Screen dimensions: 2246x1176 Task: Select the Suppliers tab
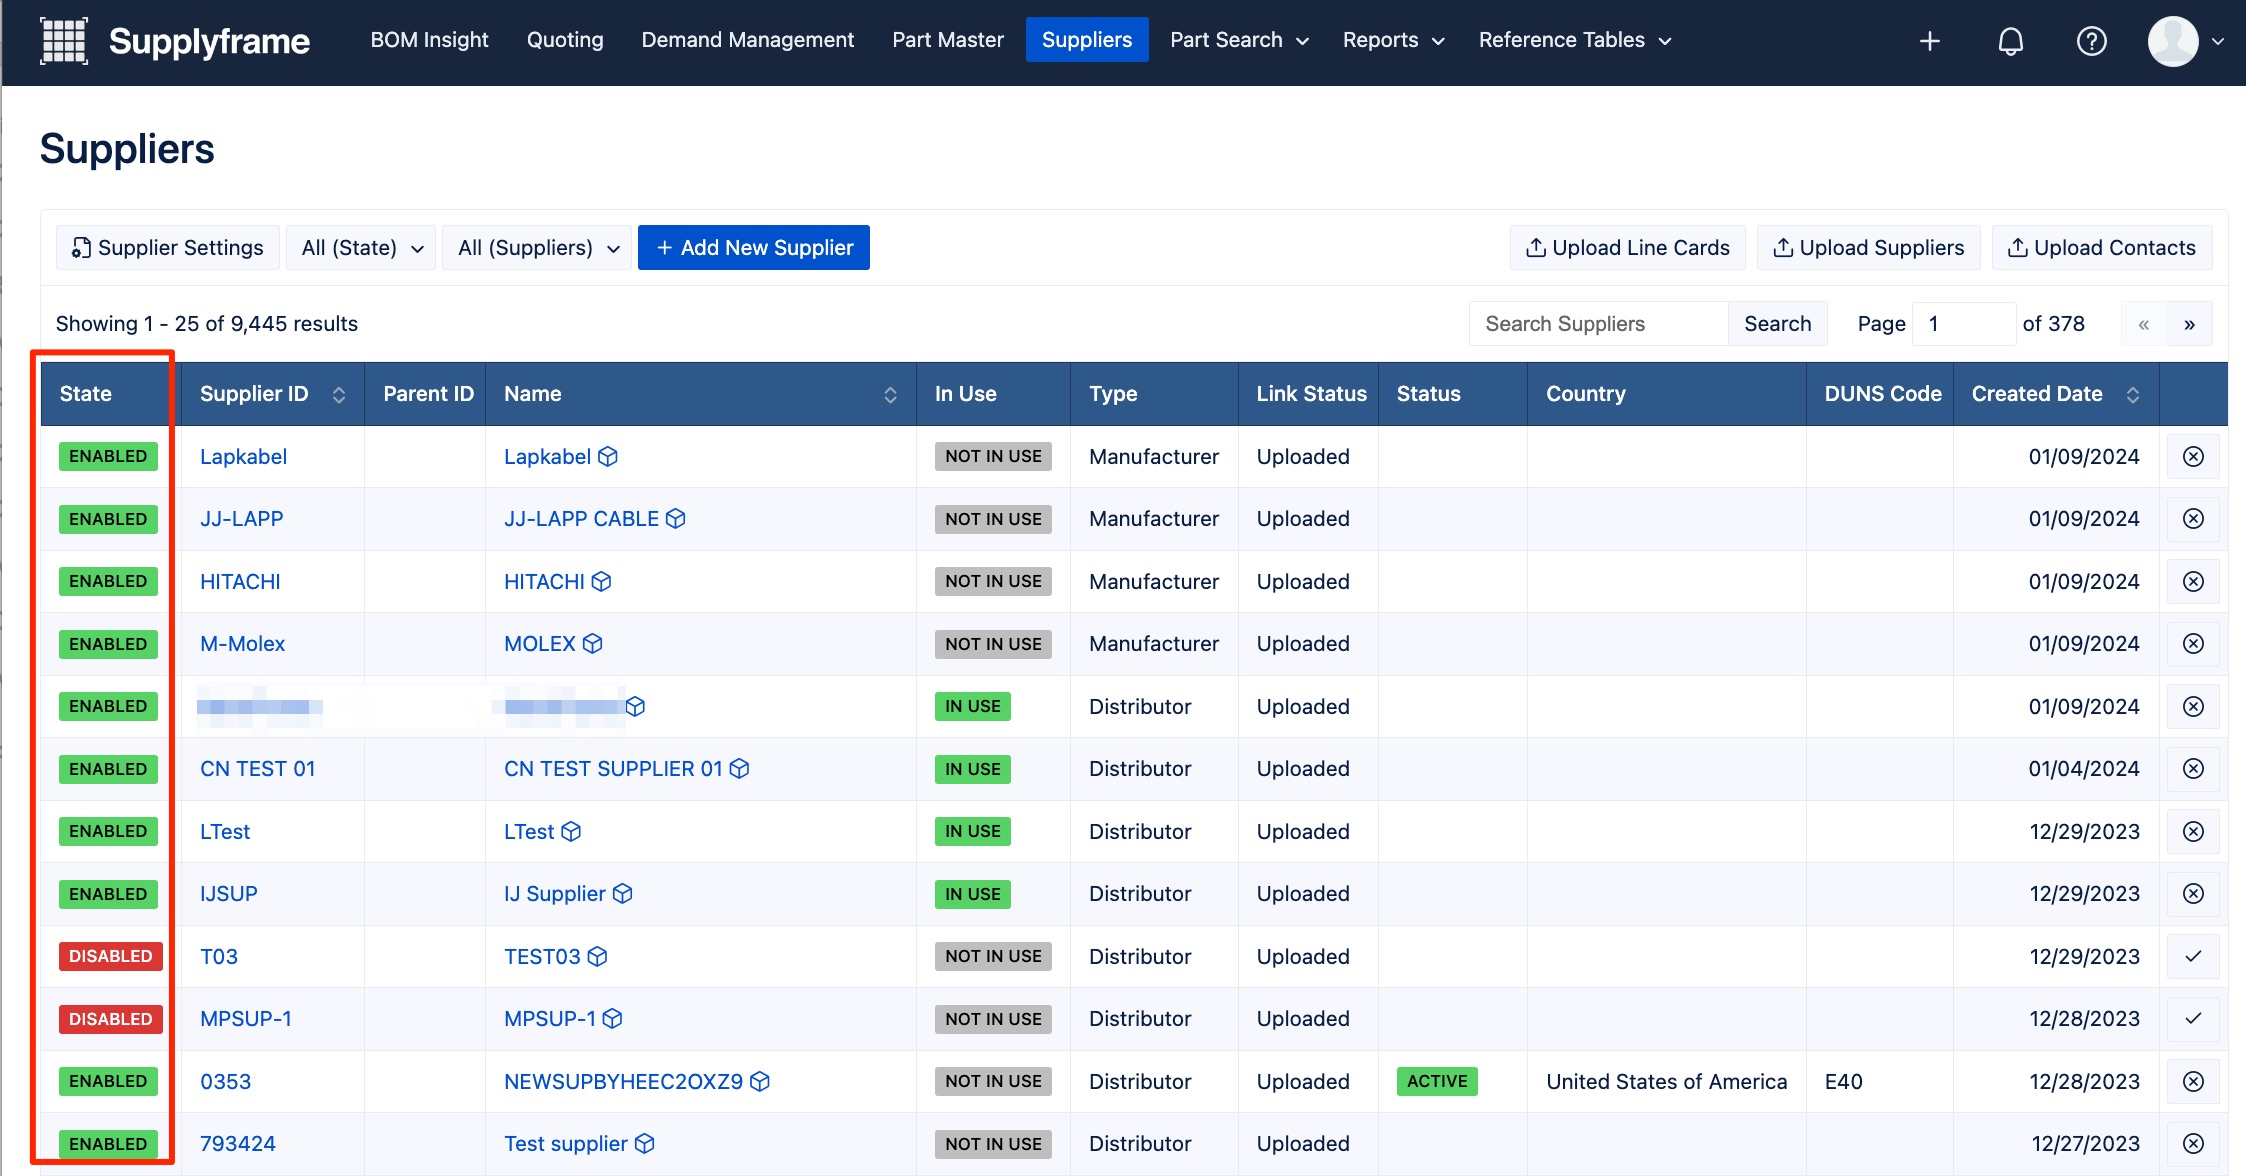pos(1086,40)
